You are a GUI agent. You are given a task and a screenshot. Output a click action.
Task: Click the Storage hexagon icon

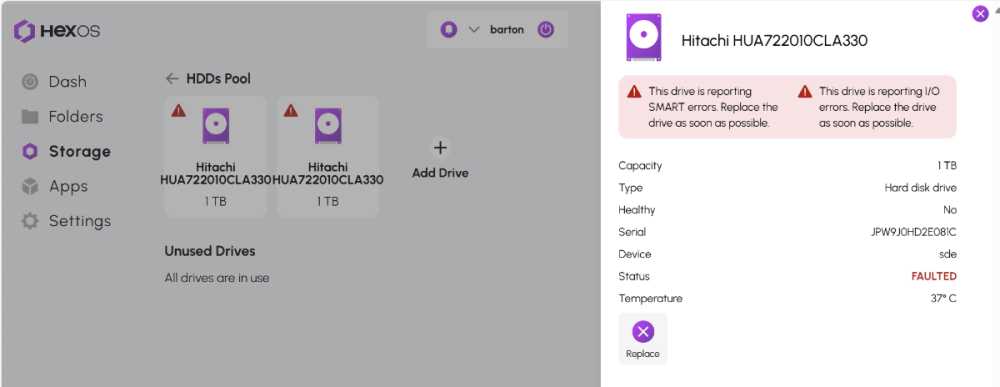click(x=30, y=152)
